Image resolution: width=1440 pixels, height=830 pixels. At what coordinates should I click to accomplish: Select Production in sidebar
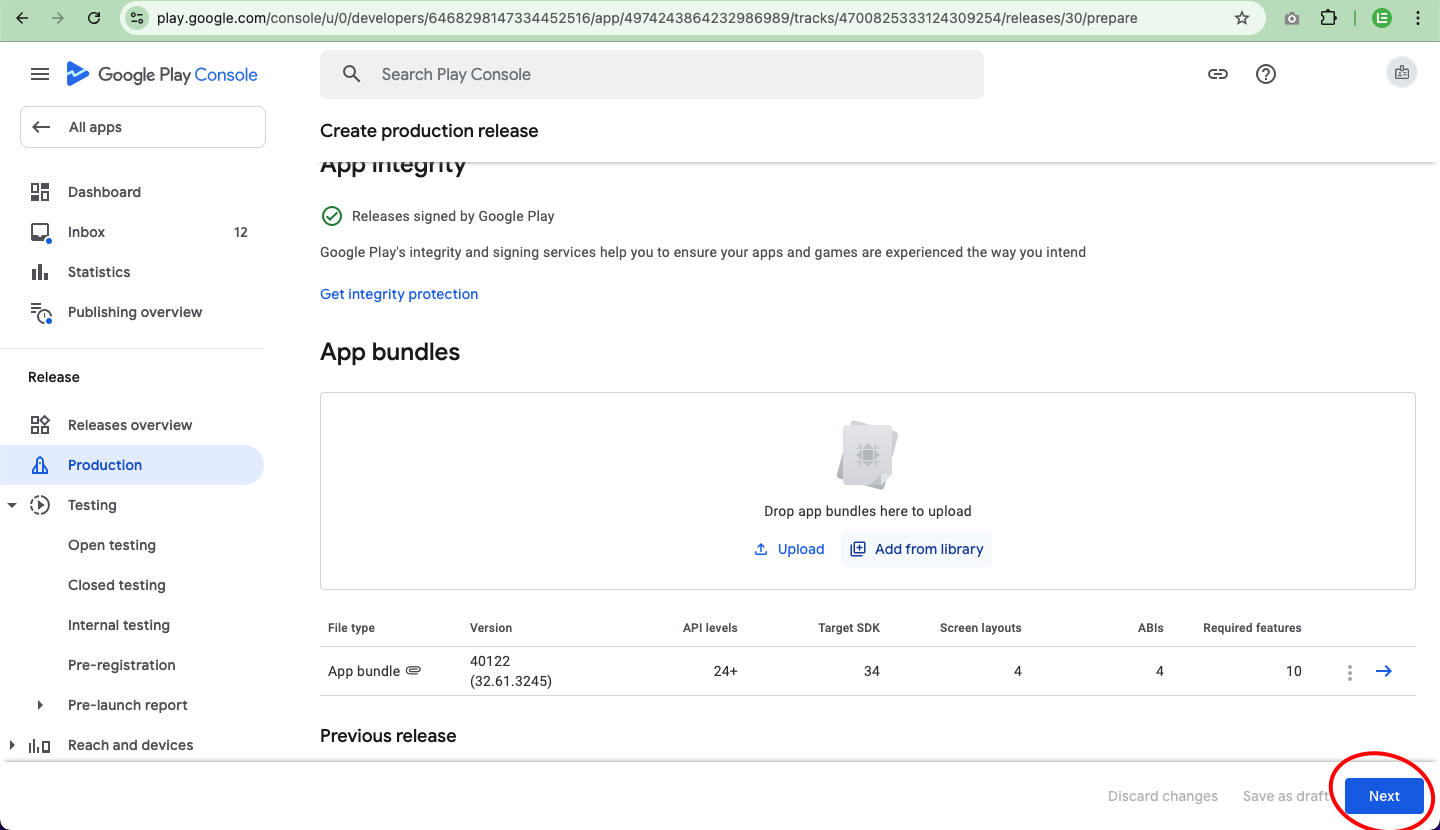click(x=132, y=465)
